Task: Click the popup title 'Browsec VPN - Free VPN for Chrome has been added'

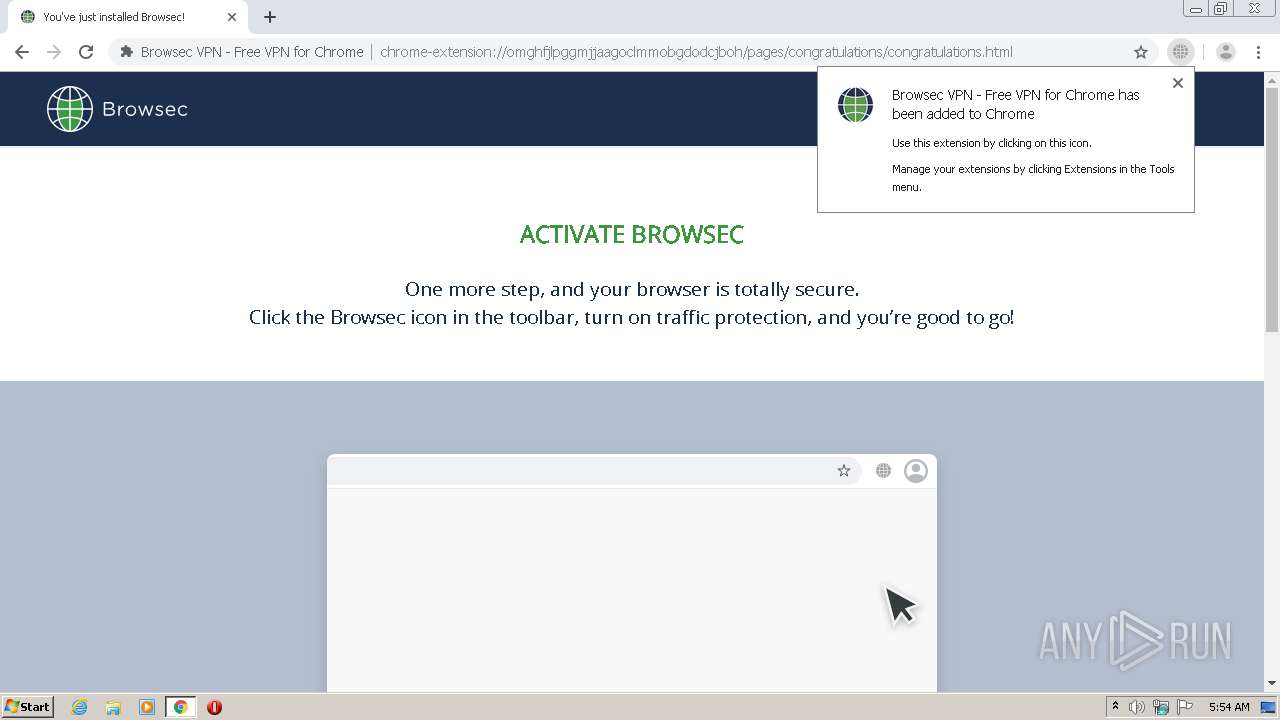Action: click(x=1015, y=104)
